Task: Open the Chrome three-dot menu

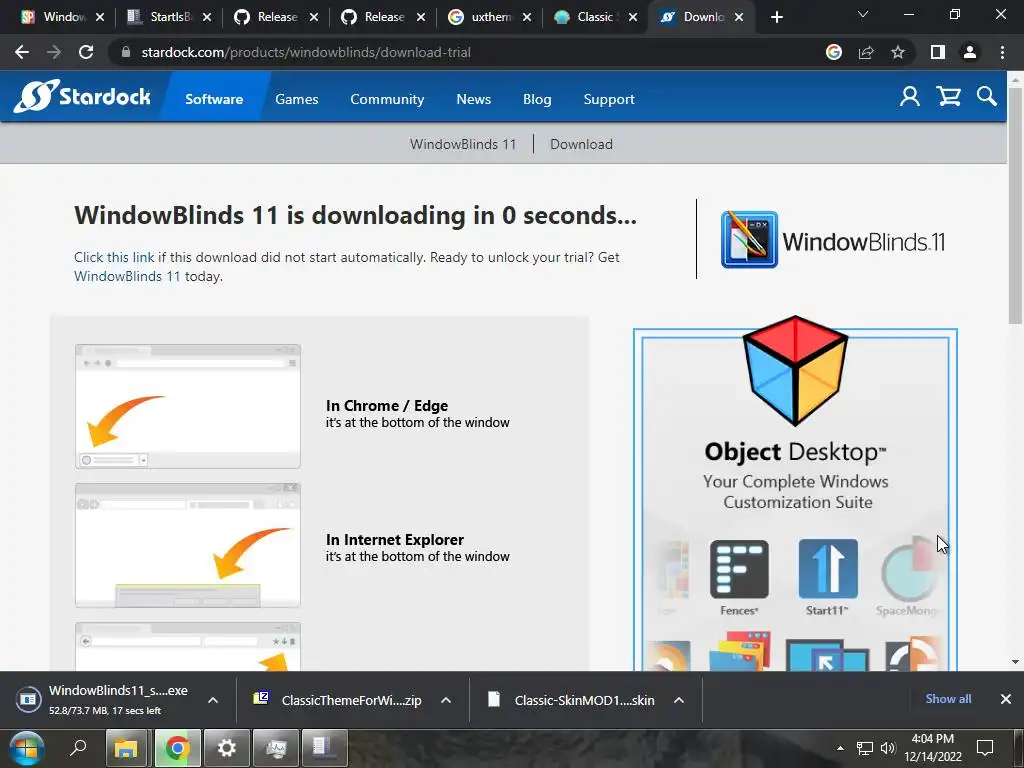Action: click(1002, 52)
